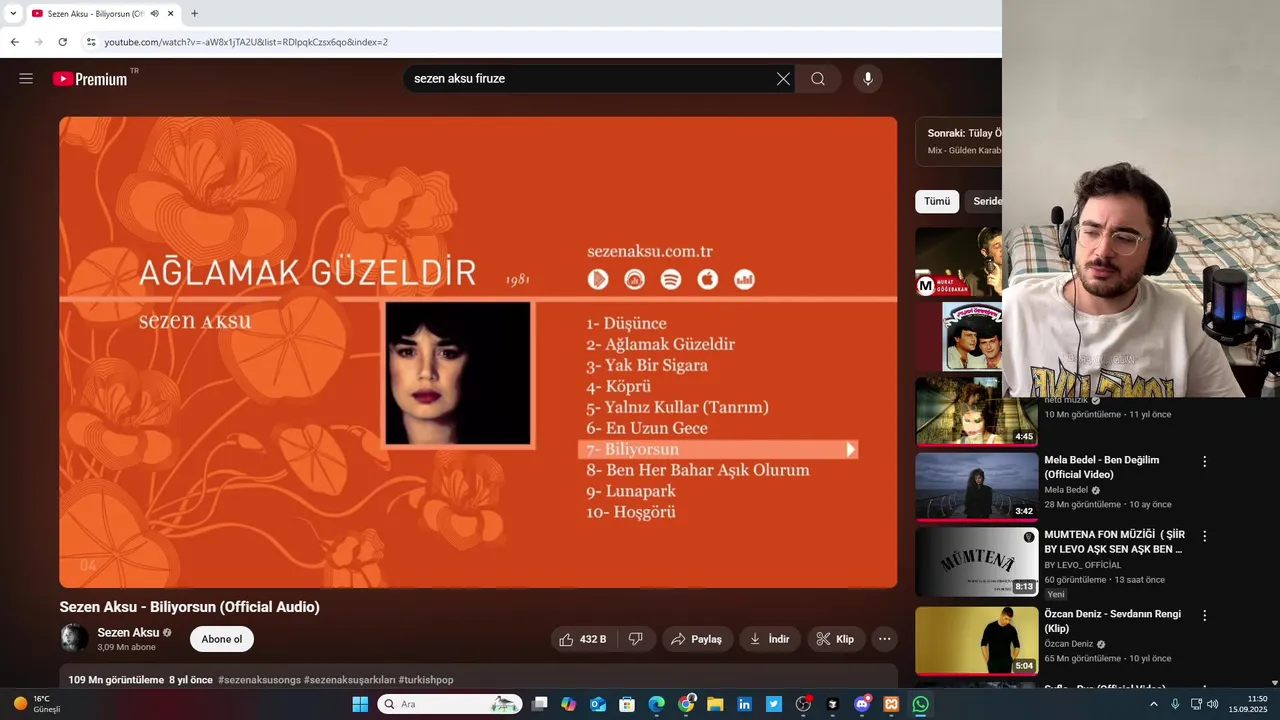This screenshot has height=720, width=1280.
Task: Open options for Mela Bedel video
Action: click(x=1205, y=462)
